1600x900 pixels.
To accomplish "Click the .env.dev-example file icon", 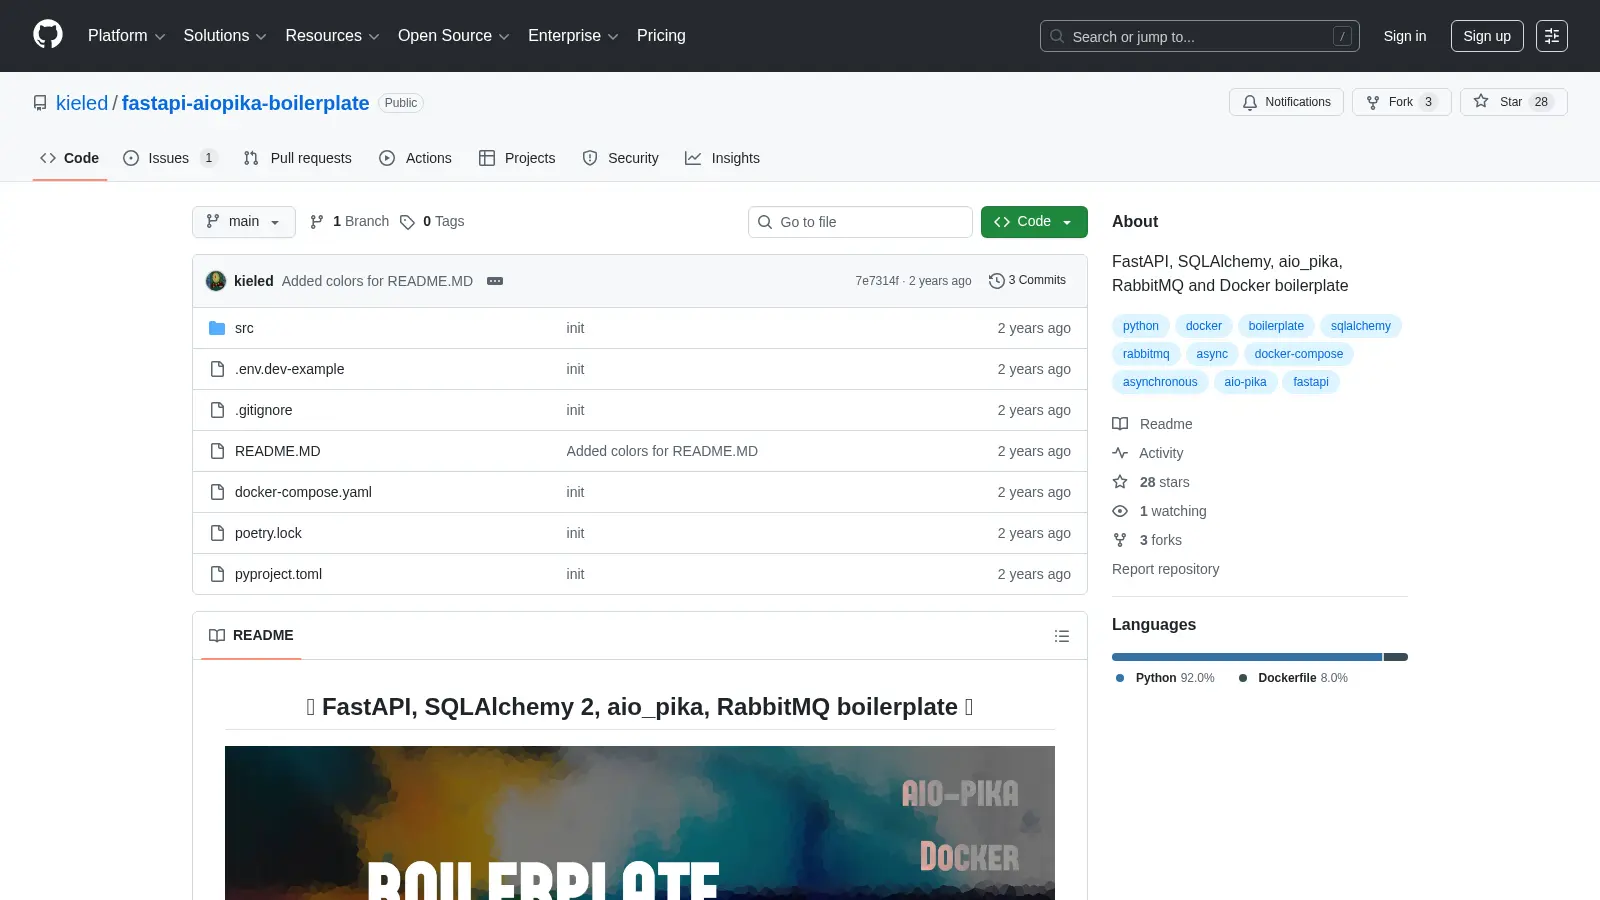I will [217, 369].
